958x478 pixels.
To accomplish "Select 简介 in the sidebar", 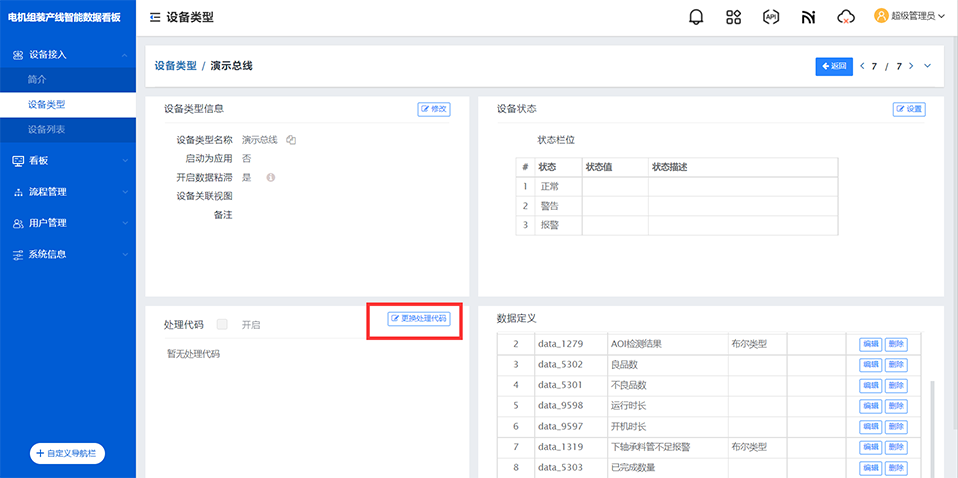I will (37, 79).
